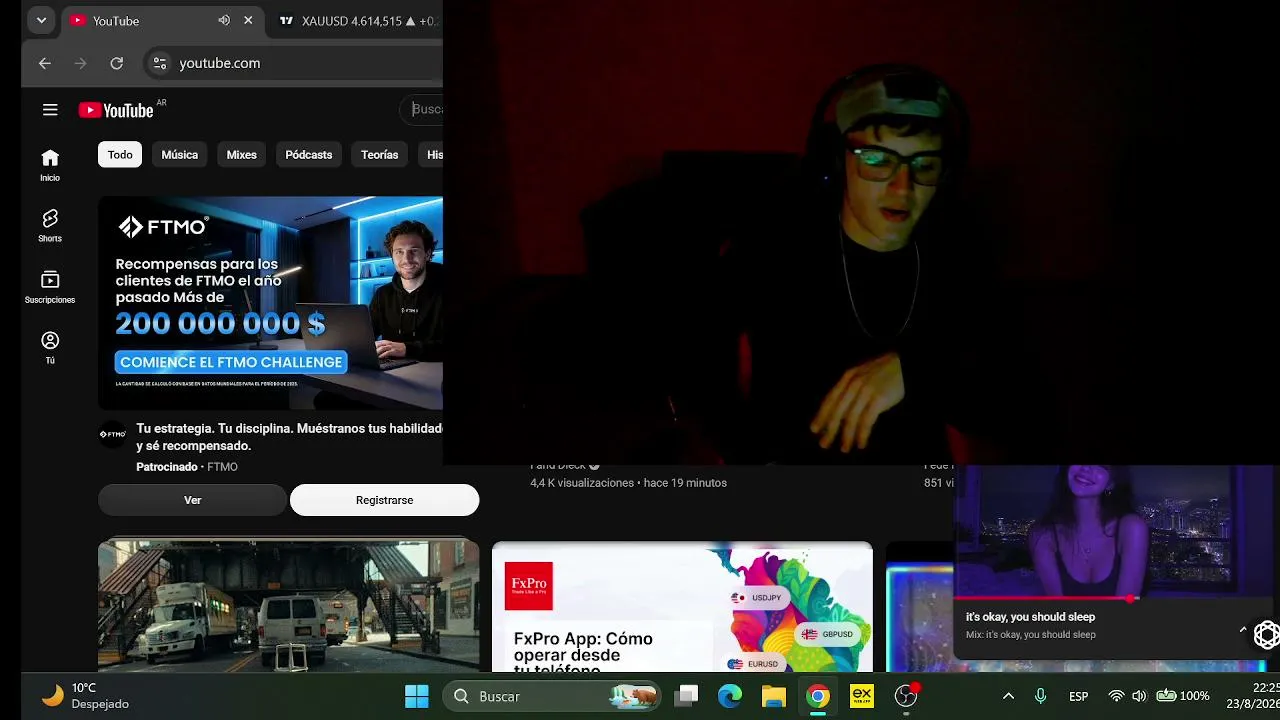The height and width of the screenshot is (720, 1280).
Task: Close the YouTube browser tab
Action: click(x=248, y=21)
